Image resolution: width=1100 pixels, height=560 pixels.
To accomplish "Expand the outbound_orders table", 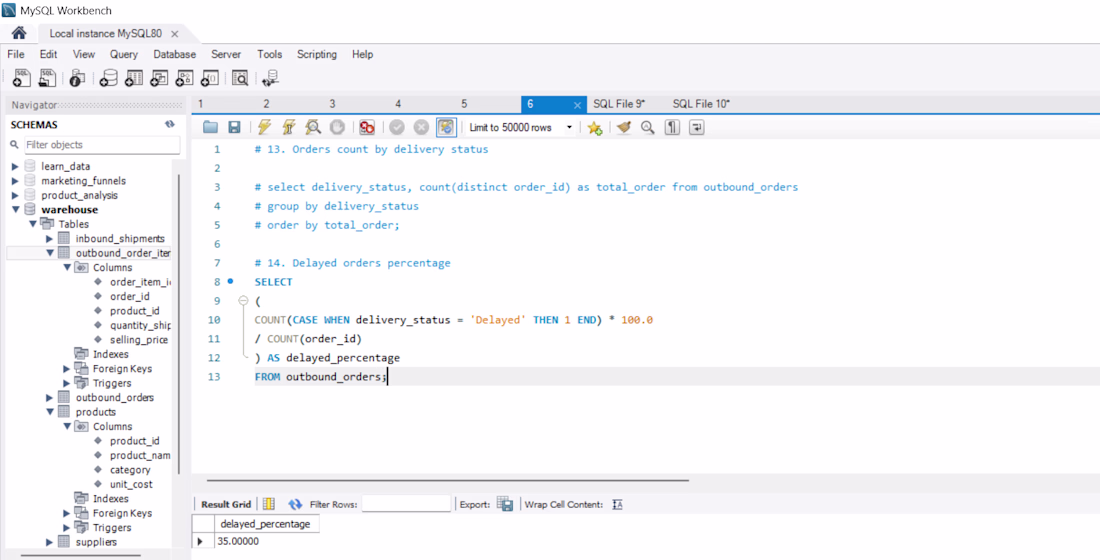I will click(x=49, y=397).
